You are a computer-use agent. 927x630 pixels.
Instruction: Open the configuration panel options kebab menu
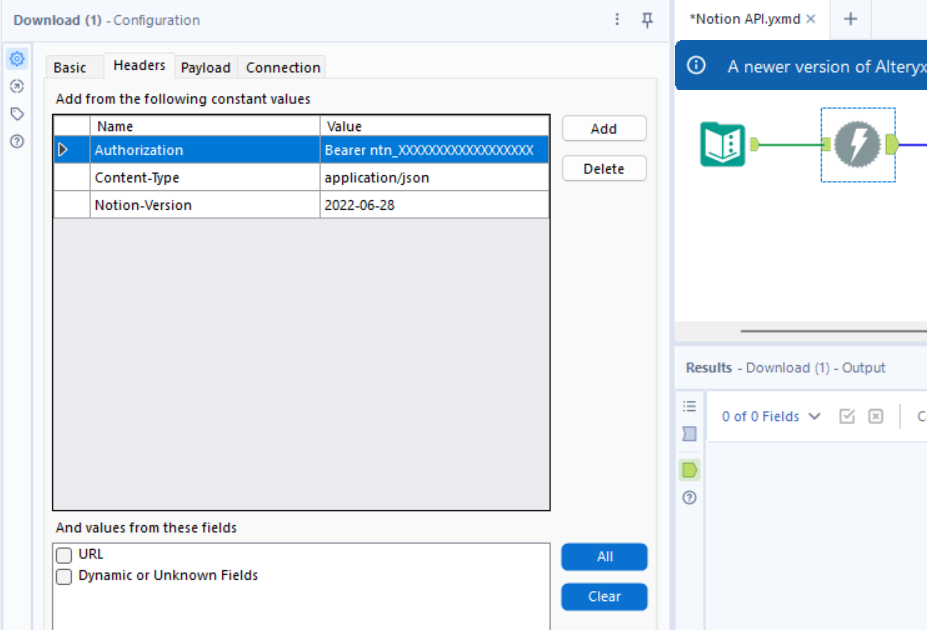[x=617, y=20]
